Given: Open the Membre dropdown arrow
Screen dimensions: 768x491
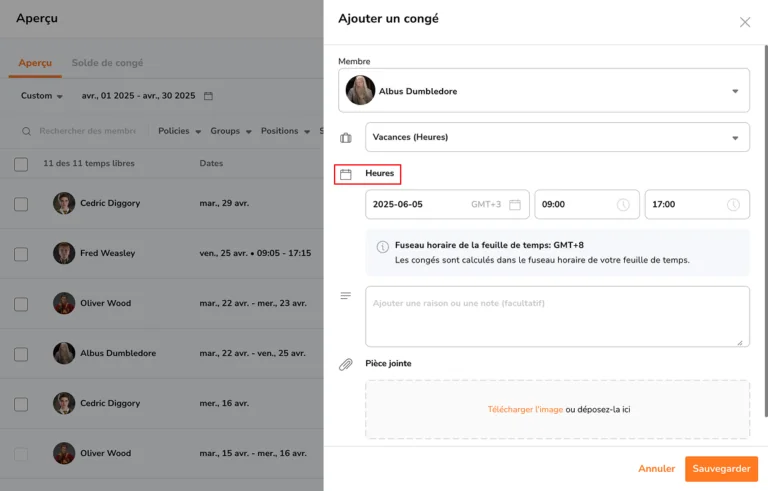Looking at the screenshot, I should pyautogui.click(x=735, y=91).
